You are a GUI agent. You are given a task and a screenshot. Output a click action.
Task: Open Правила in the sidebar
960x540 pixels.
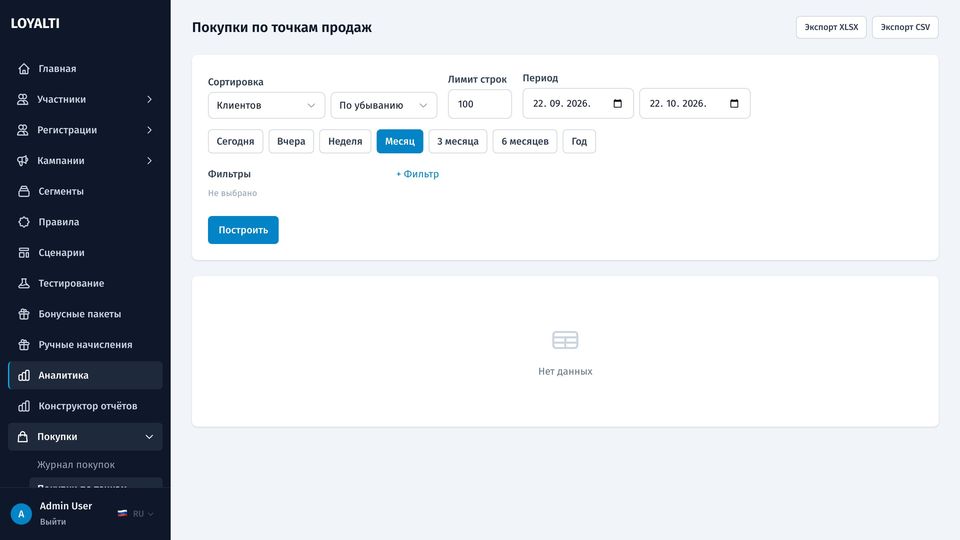(x=85, y=222)
